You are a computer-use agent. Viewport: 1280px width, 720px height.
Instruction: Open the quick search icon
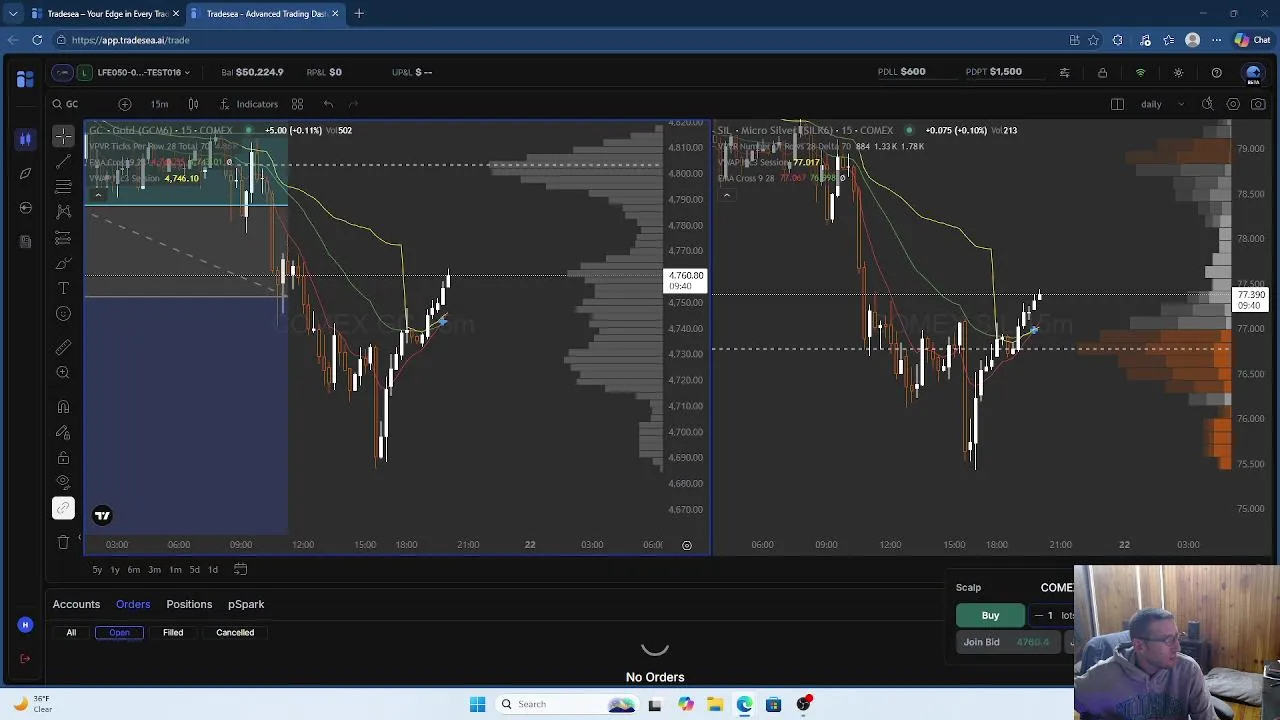1207,104
